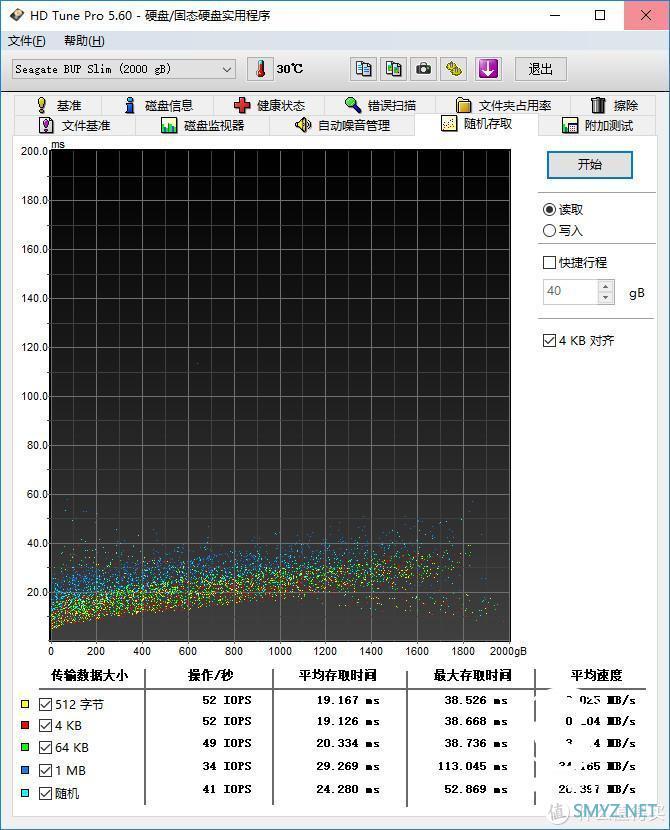The height and width of the screenshot is (830, 670).
Task: Click the HD Tune app icon in title bar
Action: click(x=16, y=15)
